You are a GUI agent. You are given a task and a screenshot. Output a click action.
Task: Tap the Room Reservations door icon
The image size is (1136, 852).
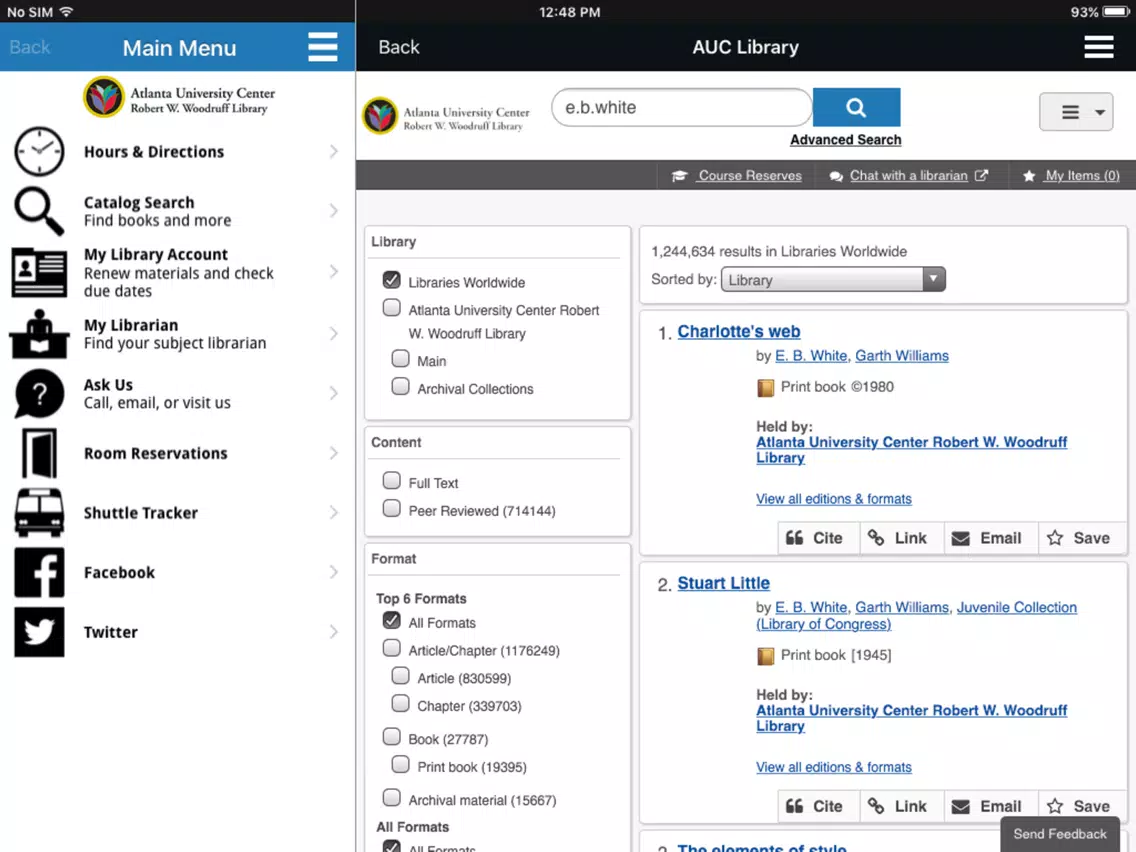(x=39, y=454)
